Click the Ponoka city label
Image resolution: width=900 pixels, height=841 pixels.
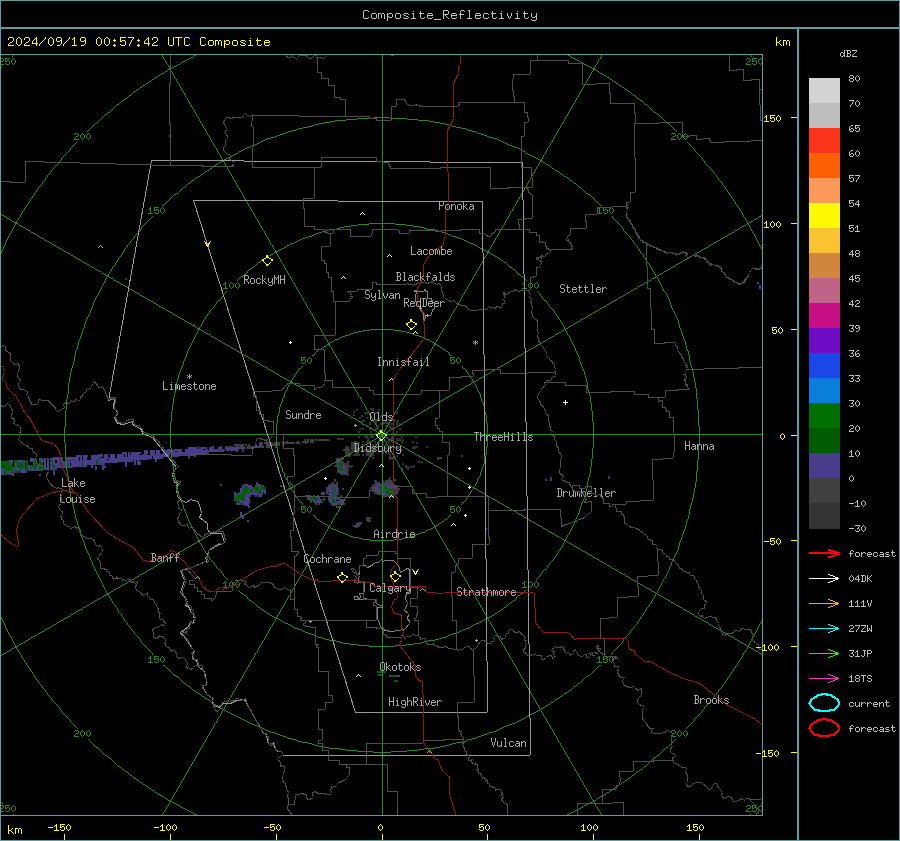click(456, 206)
